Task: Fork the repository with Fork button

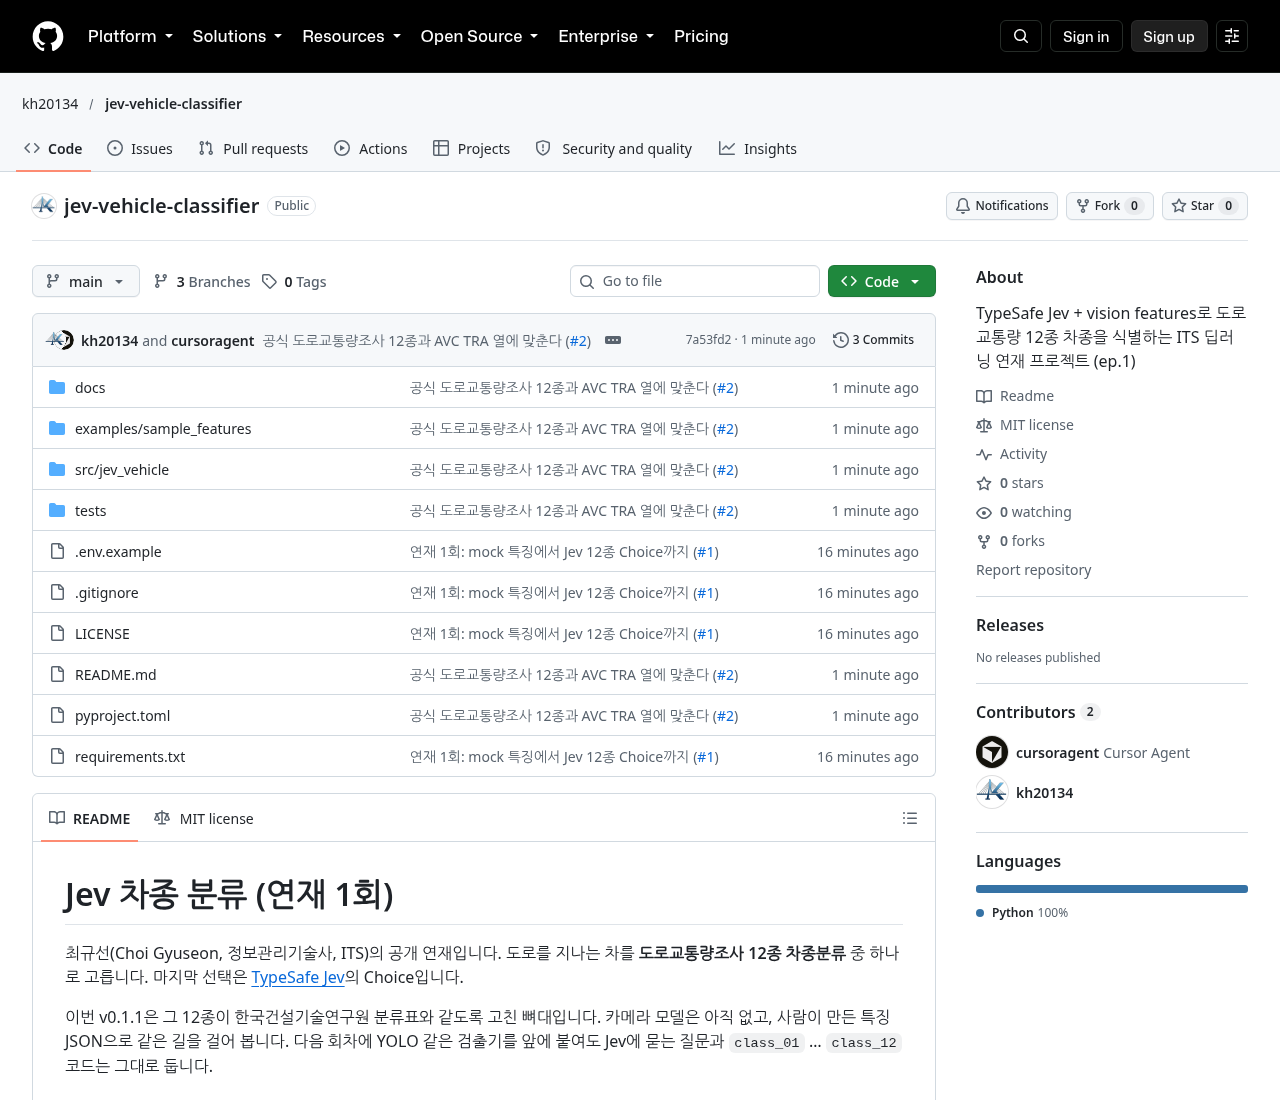Action: 1109,206
